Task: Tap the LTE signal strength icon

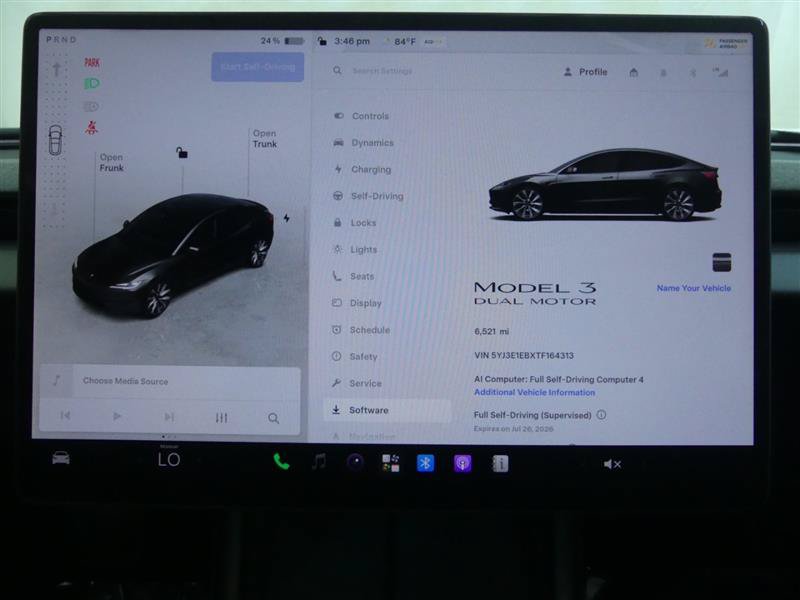Action: coord(720,73)
